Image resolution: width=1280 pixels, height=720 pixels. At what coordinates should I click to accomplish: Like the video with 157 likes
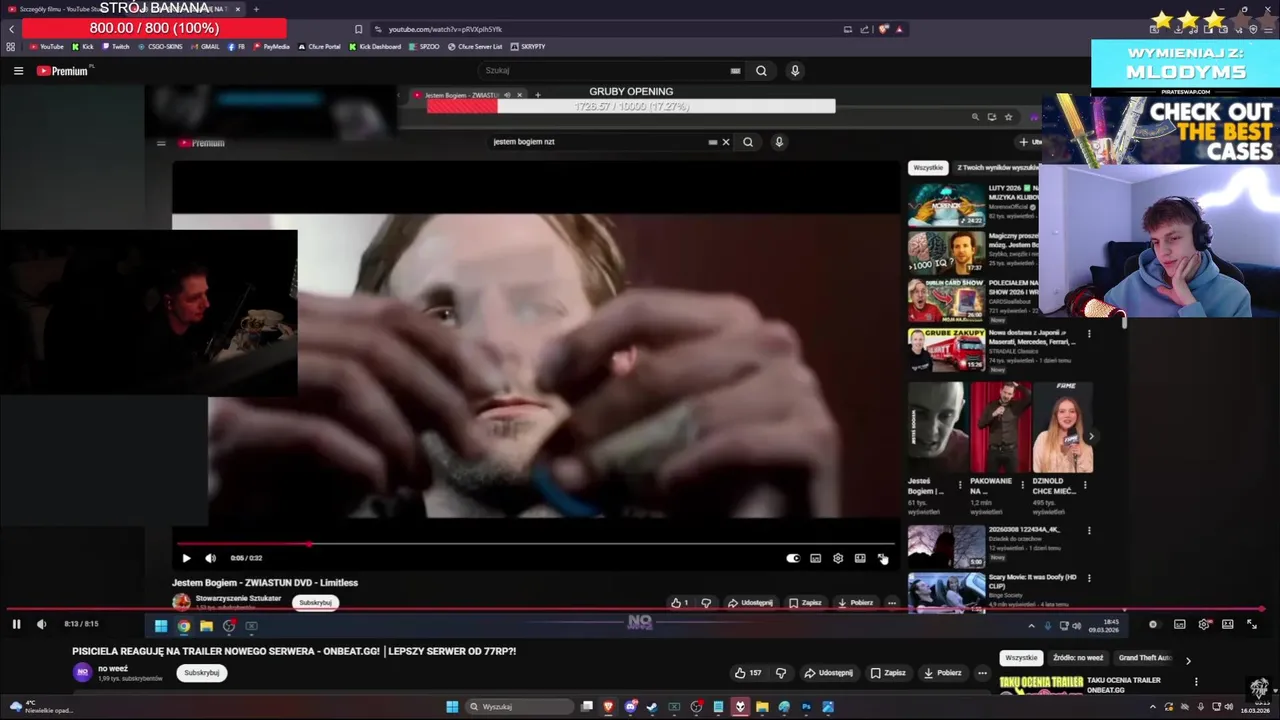748,673
